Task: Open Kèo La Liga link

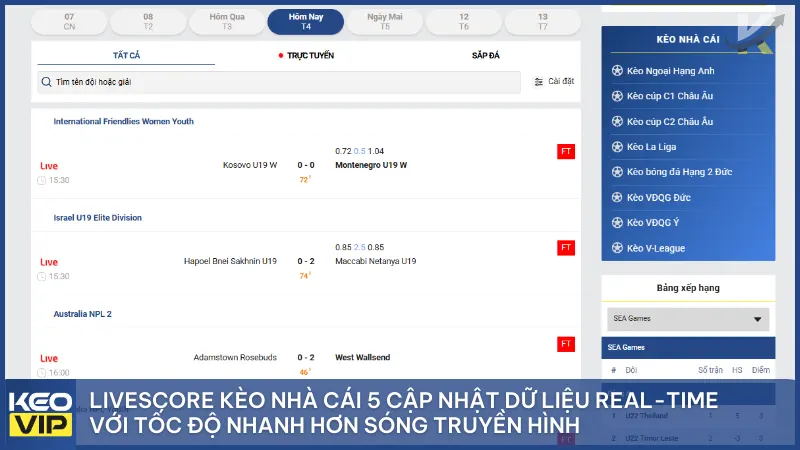Action: 652,147
